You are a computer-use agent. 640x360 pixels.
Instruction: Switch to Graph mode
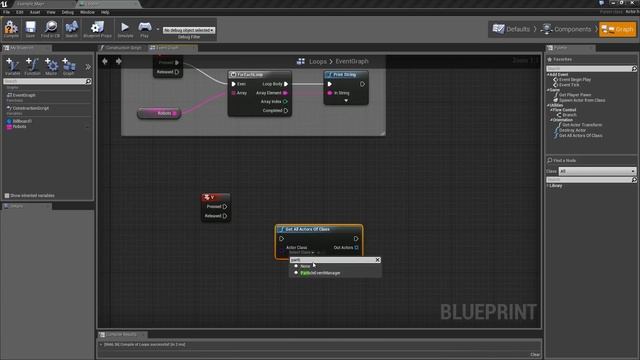click(617, 29)
